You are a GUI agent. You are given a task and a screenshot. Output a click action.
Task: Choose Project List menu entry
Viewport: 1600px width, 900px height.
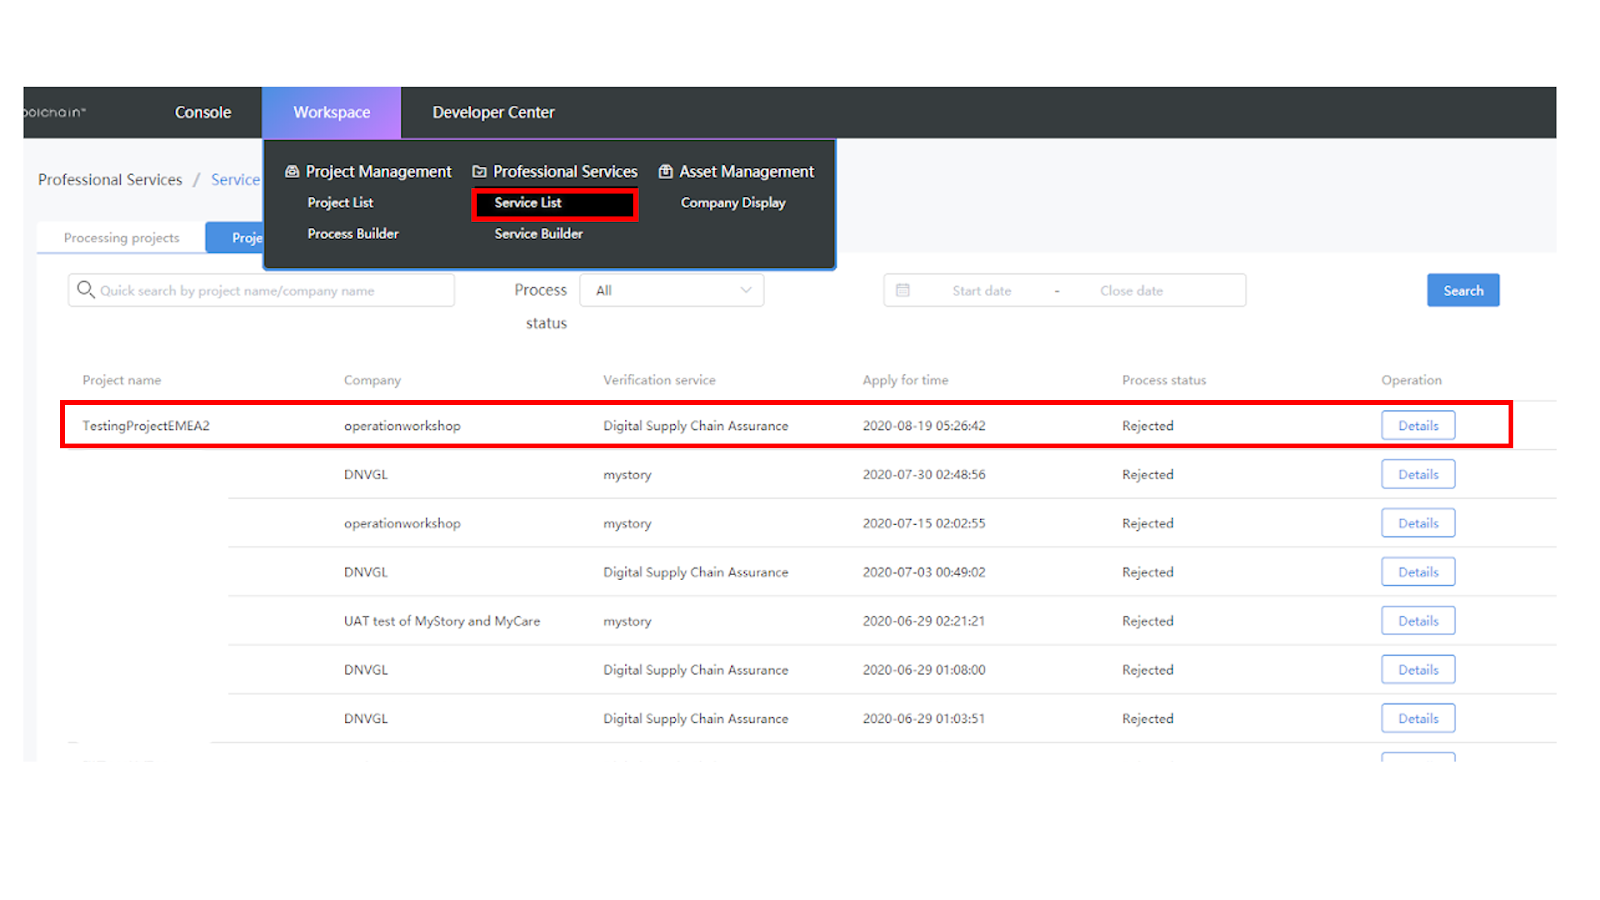pyautogui.click(x=340, y=202)
